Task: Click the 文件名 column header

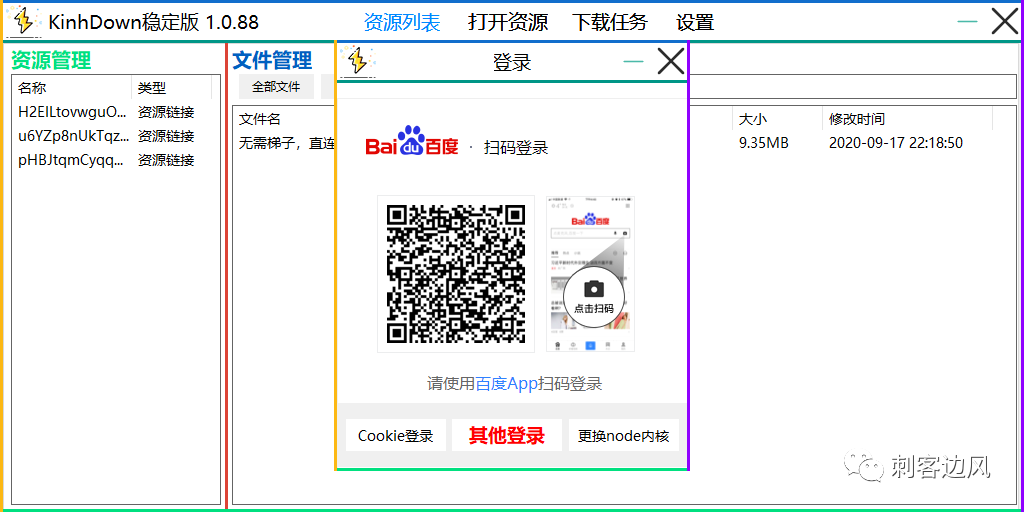Action: tap(260, 119)
